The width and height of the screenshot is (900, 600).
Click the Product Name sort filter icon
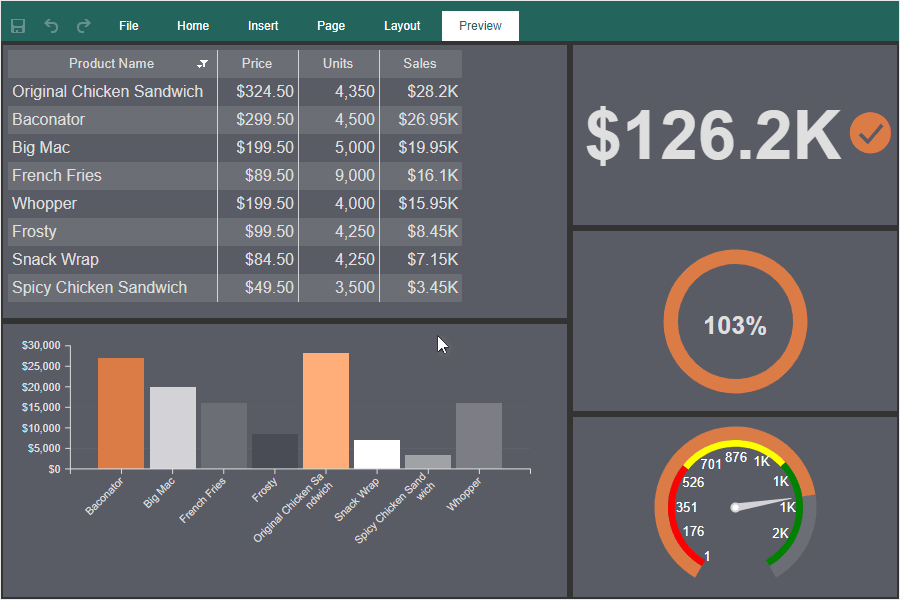(202, 64)
